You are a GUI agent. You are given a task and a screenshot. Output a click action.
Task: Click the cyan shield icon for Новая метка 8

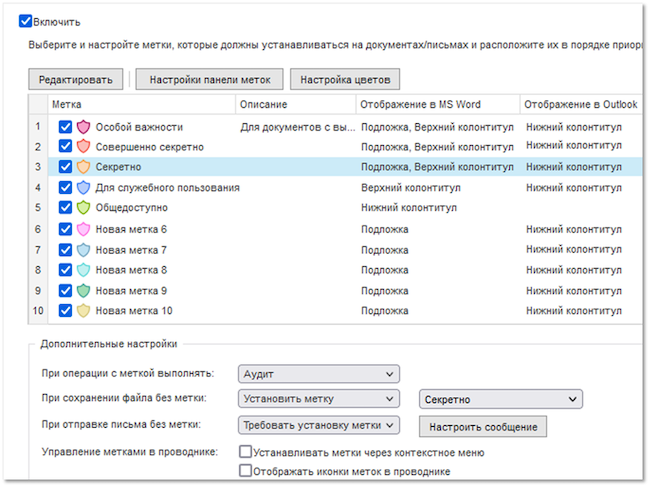[x=83, y=270]
